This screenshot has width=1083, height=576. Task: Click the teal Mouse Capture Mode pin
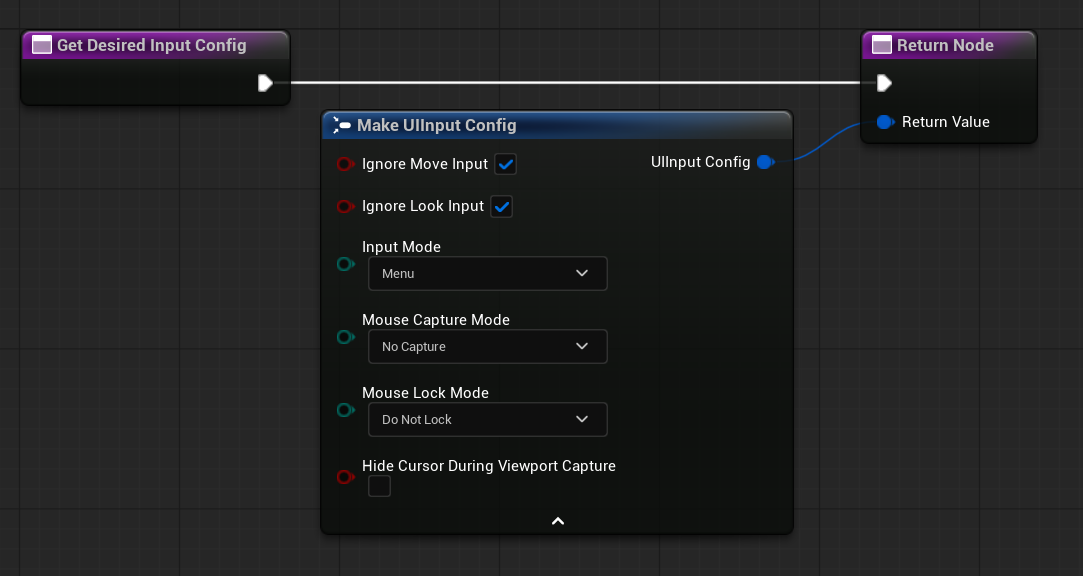pos(345,337)
